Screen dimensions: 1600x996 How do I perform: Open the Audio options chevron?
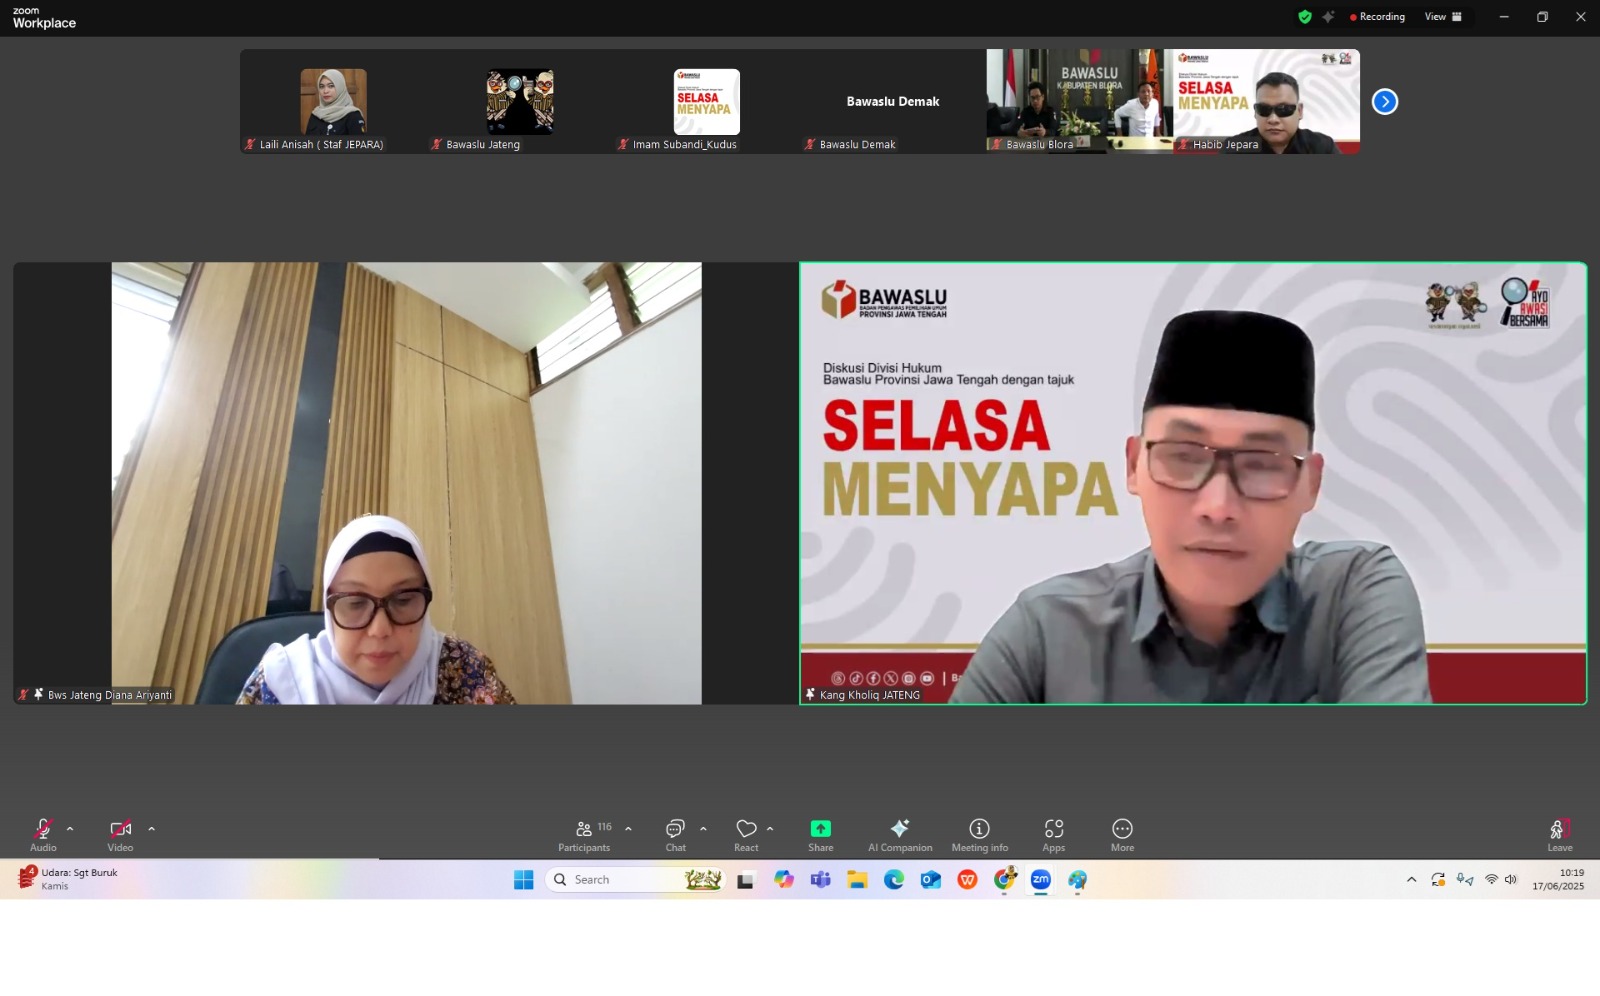[x=69, y=830]
